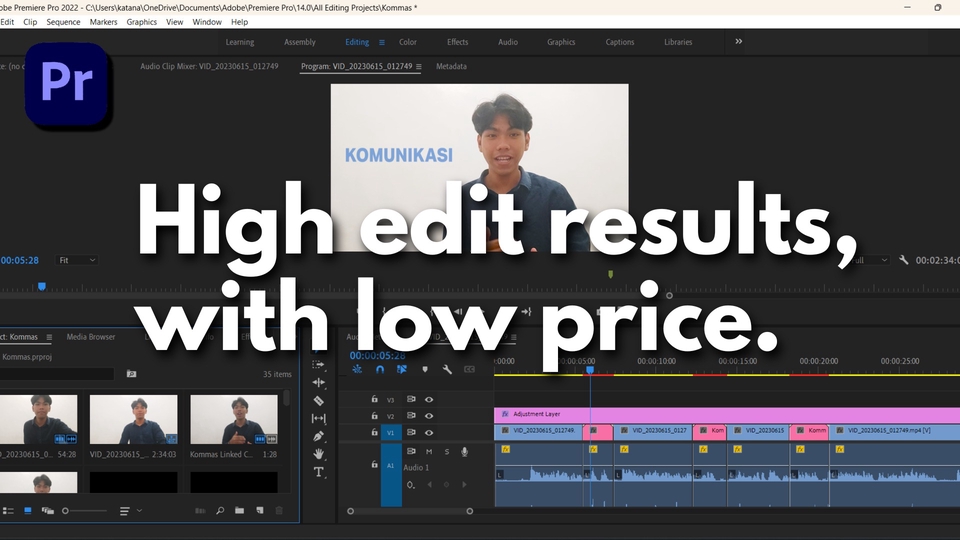Adjust the thumbnail size slider in Project panel

[x=66, y=511]
